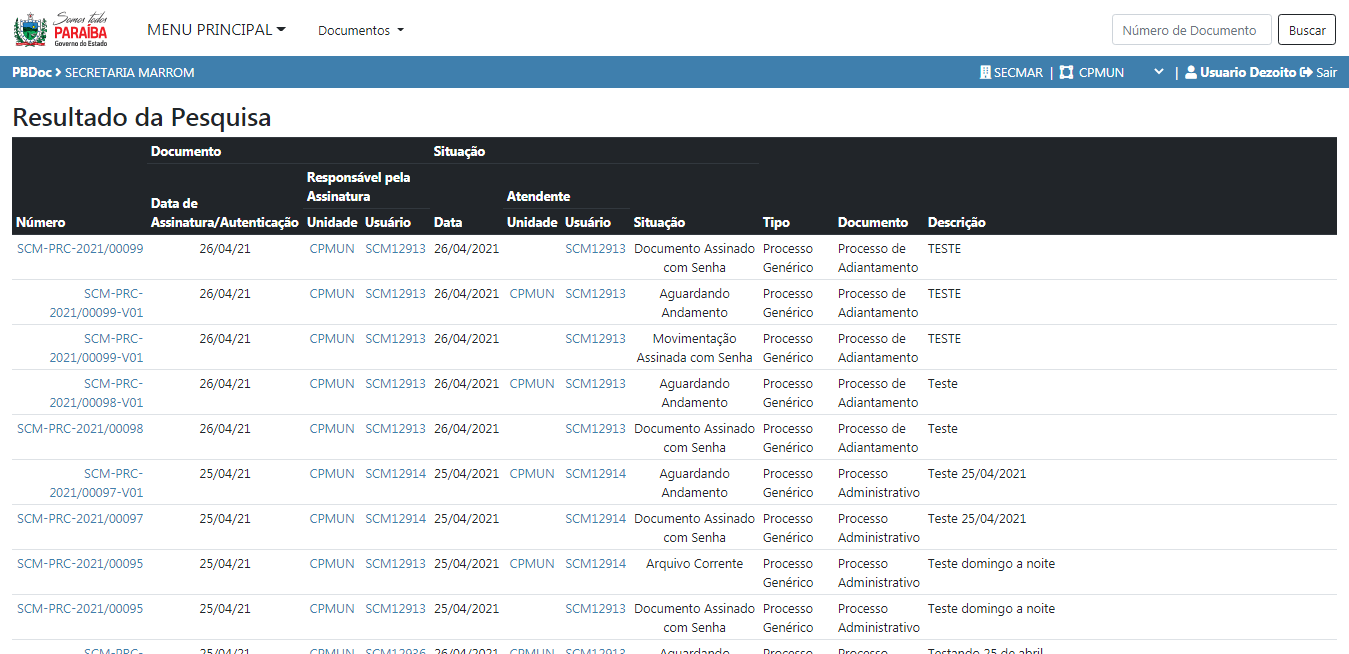Viewport: 1349px width, 654px height.
Task: Open the Usuario Dezoito profile name
Action: pos(1248,73)
